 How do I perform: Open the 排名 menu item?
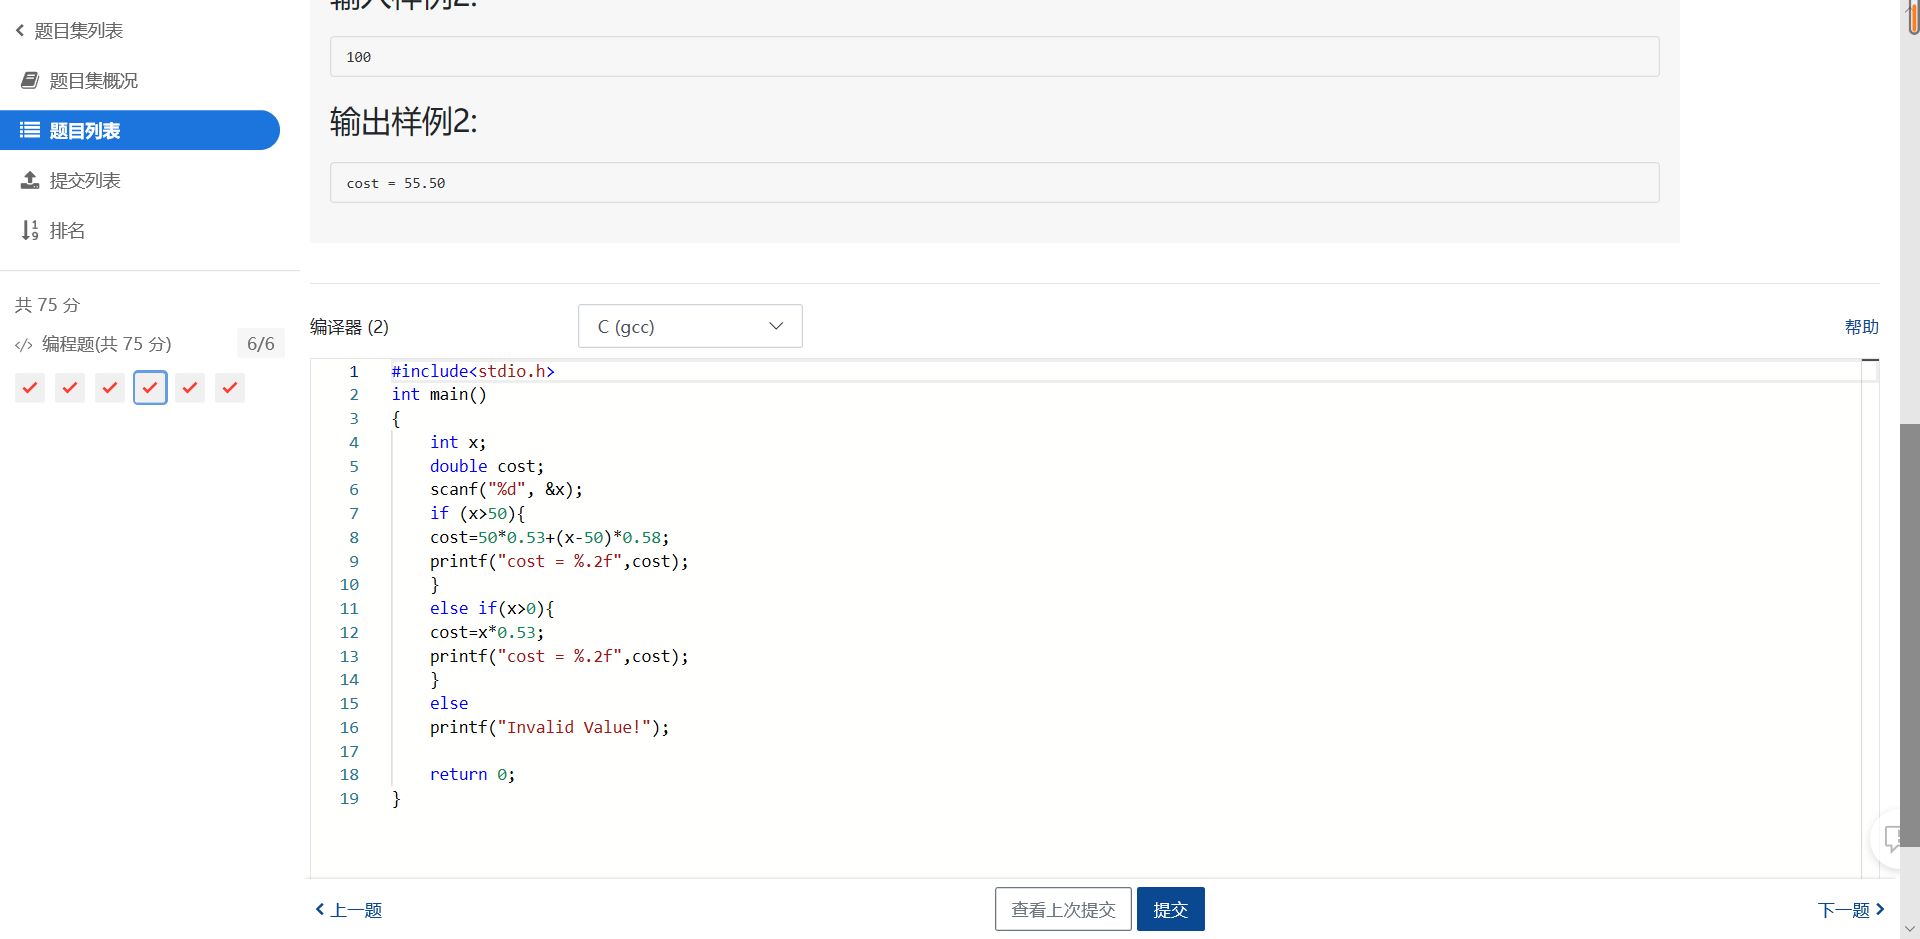coord(67,231)
